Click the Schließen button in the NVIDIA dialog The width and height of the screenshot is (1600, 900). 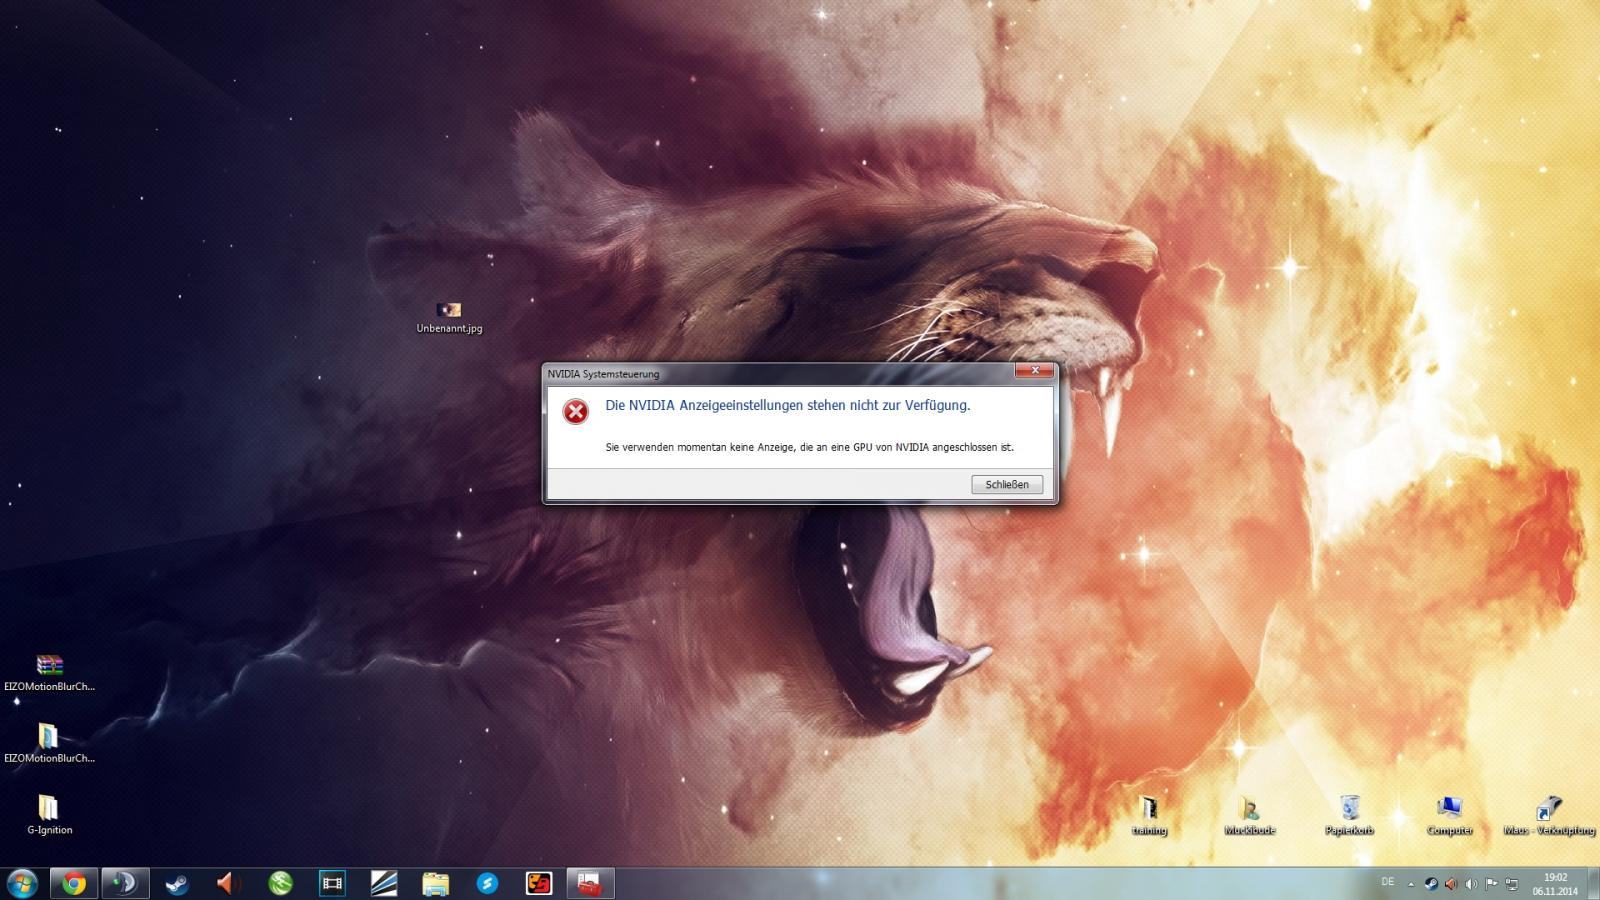coord(1007,484)
